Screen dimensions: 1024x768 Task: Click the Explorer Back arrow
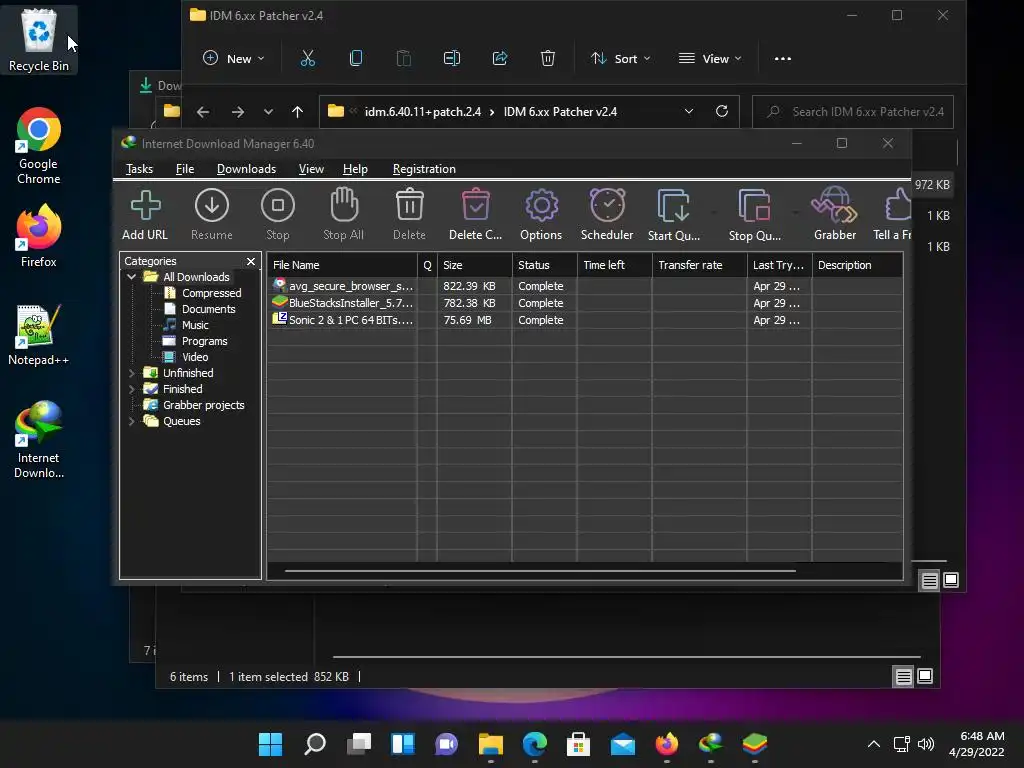coord(203,112)
